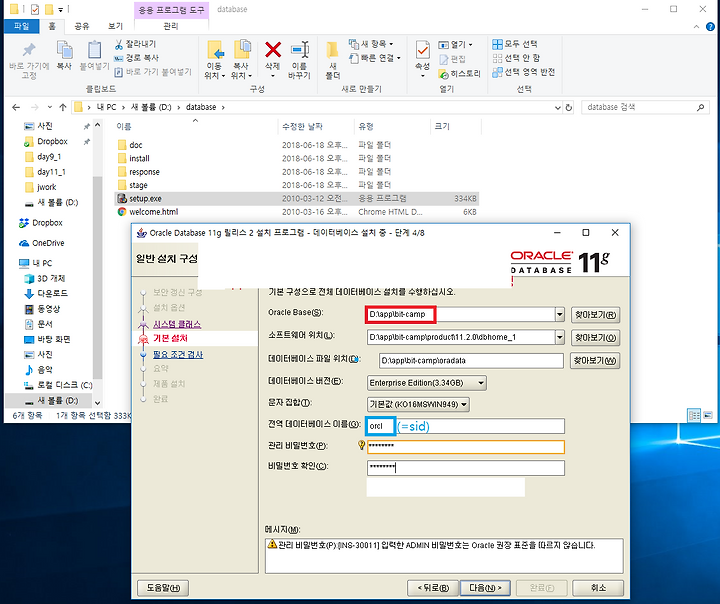Open recent locations dropdown next to forward arrow
720x604 pixels.
tap(50, 107)
